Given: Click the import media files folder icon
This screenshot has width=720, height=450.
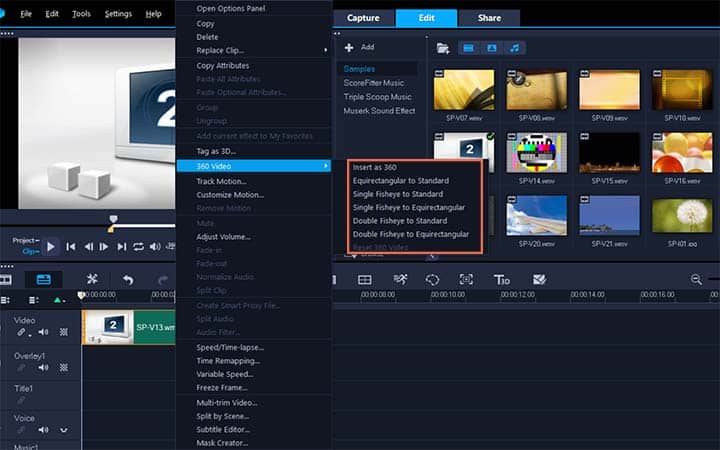Looking at the screenshot, I should click(443, 48).
